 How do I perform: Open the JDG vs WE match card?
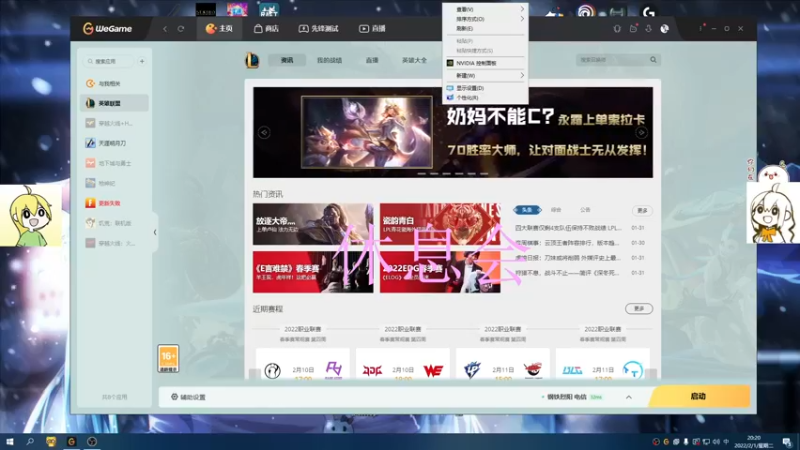tap(403, 363)
